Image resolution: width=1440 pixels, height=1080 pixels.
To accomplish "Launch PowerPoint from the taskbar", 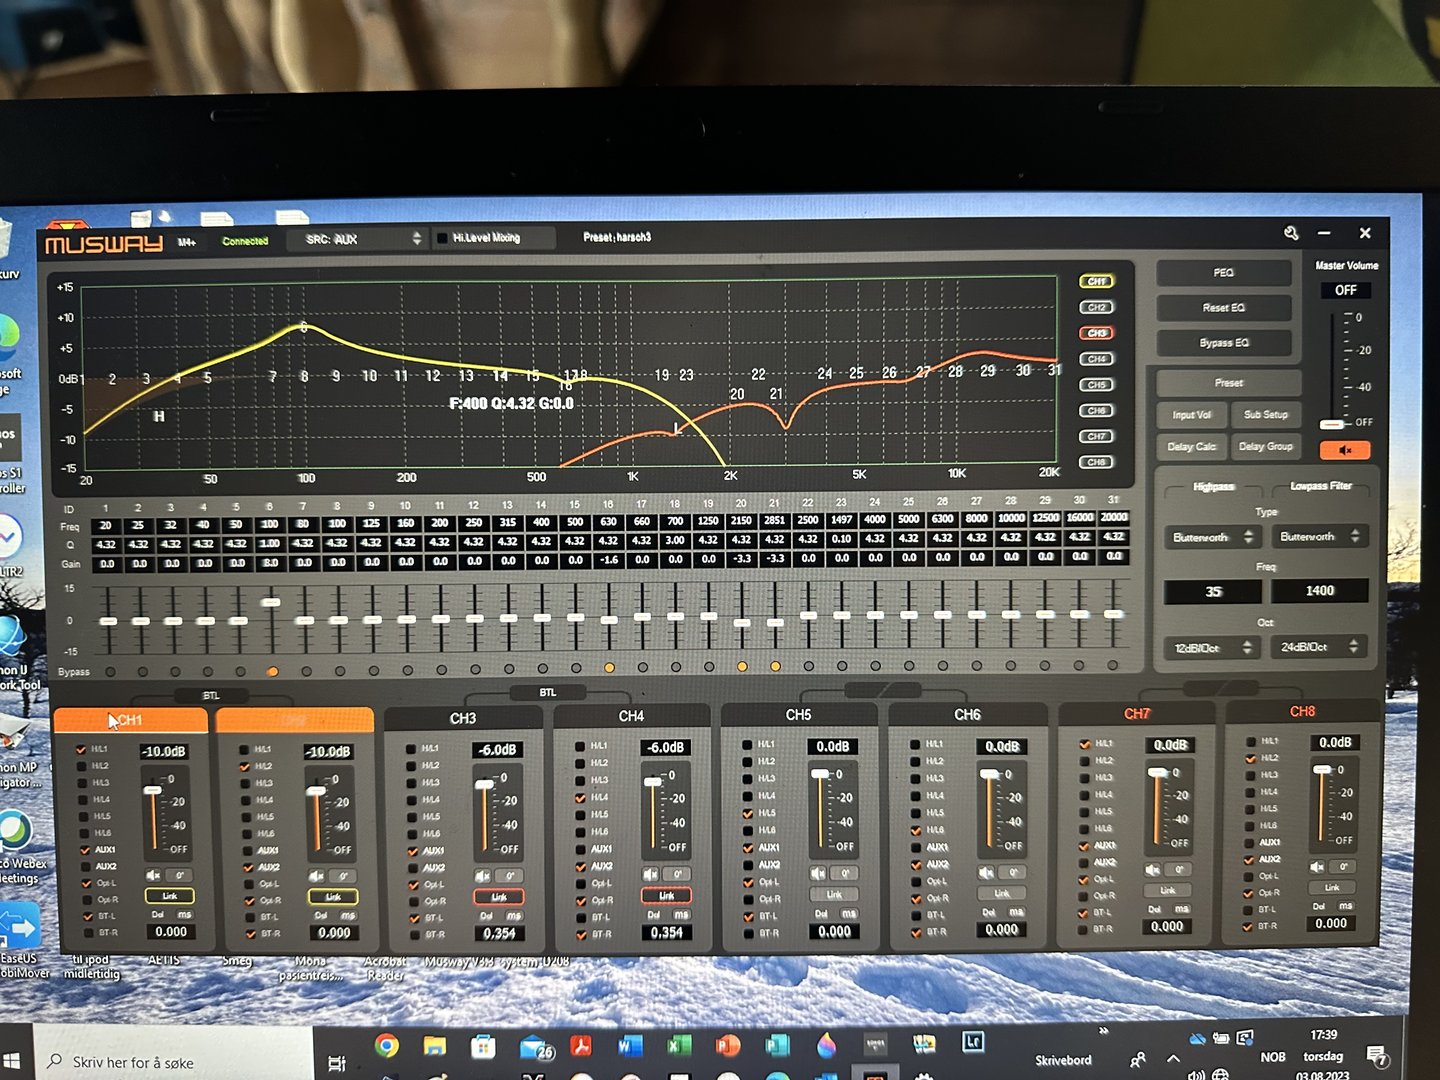I will click(x=727, y=1046).
